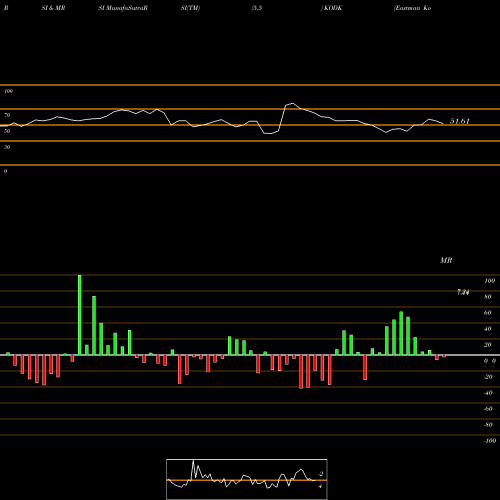Screen dimensions: 500x500
Task: Click the RSI line's highest peak above 70
Action: (x=292, y=104)
